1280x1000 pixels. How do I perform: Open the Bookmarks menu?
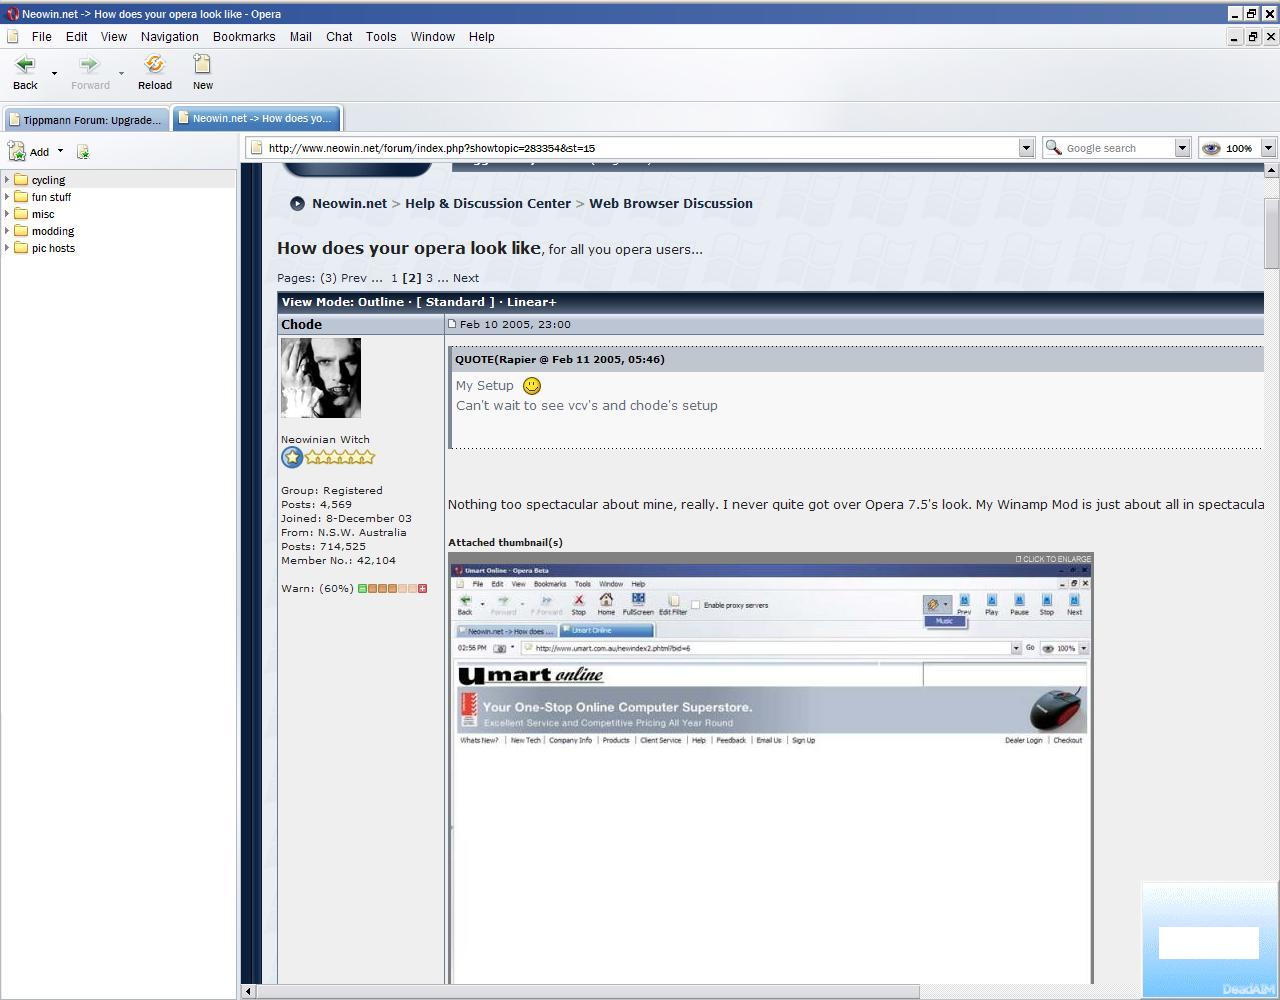coord(244,37)
